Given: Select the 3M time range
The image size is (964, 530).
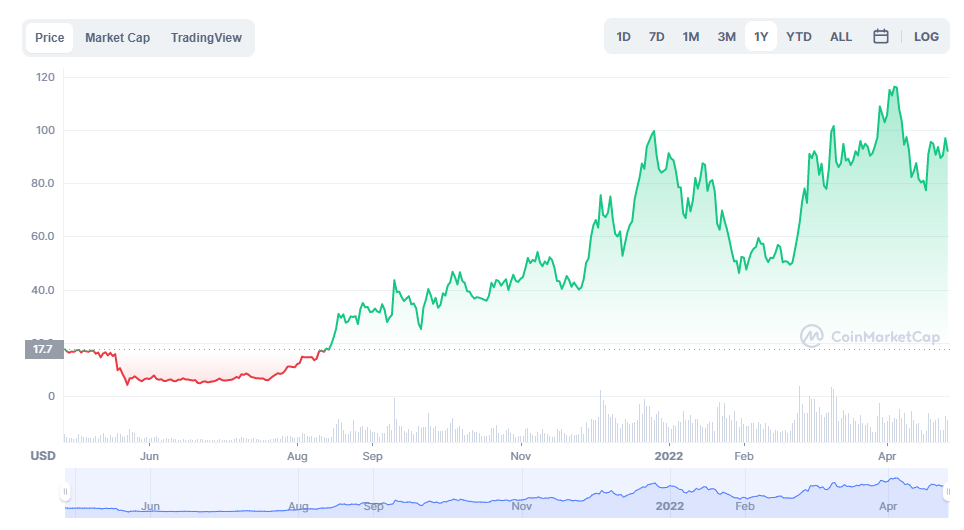Looking at the screenshot, I should [726, 37].
